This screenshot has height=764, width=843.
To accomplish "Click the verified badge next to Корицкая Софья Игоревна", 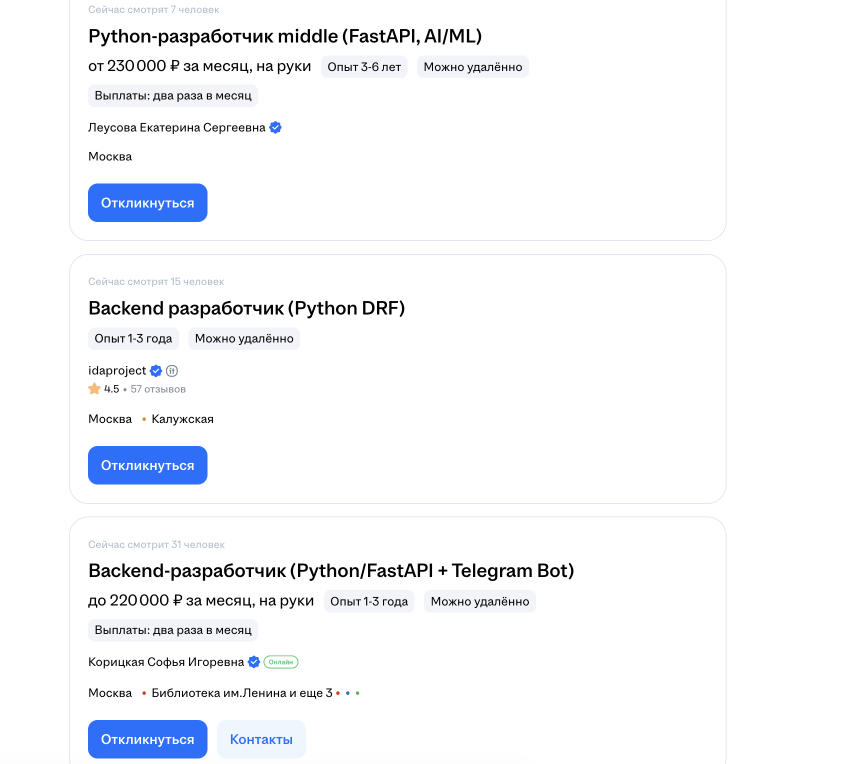I will click(252, 662).
